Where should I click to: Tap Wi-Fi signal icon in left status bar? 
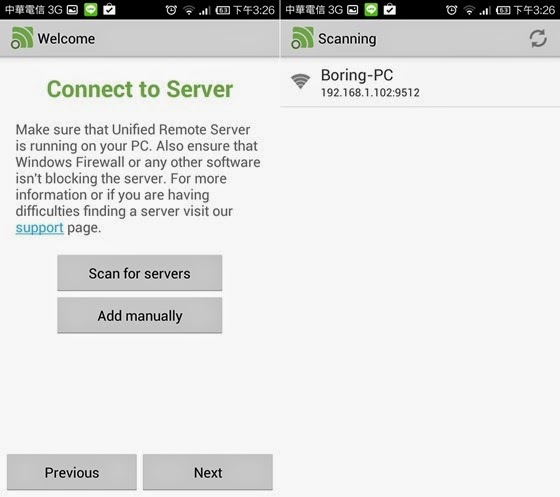189,10
